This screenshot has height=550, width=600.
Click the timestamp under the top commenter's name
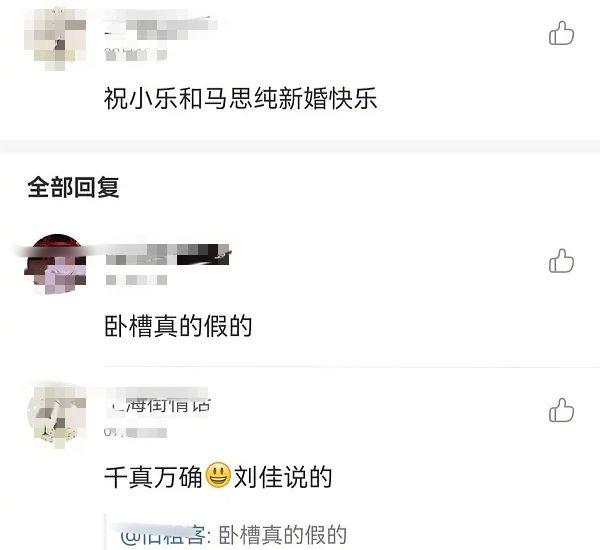tap(136, 54)
